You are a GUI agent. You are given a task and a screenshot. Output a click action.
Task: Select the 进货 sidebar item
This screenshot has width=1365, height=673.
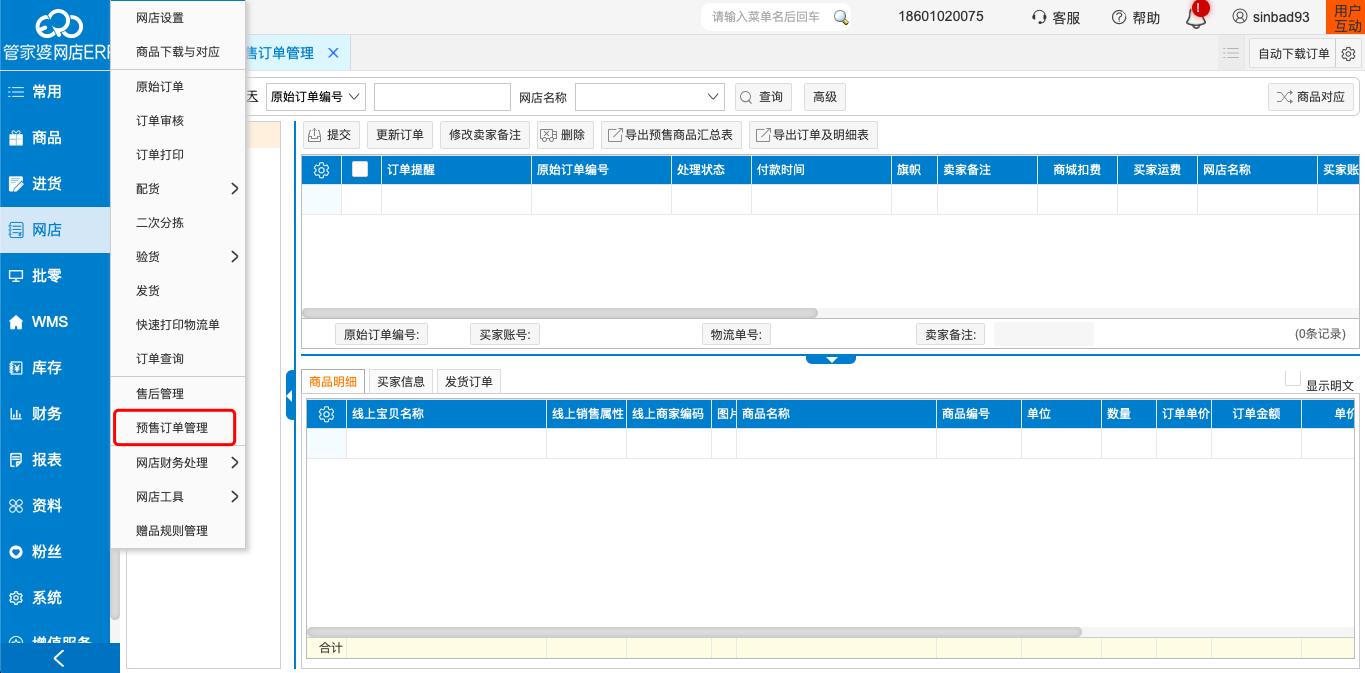pos(55,184)
